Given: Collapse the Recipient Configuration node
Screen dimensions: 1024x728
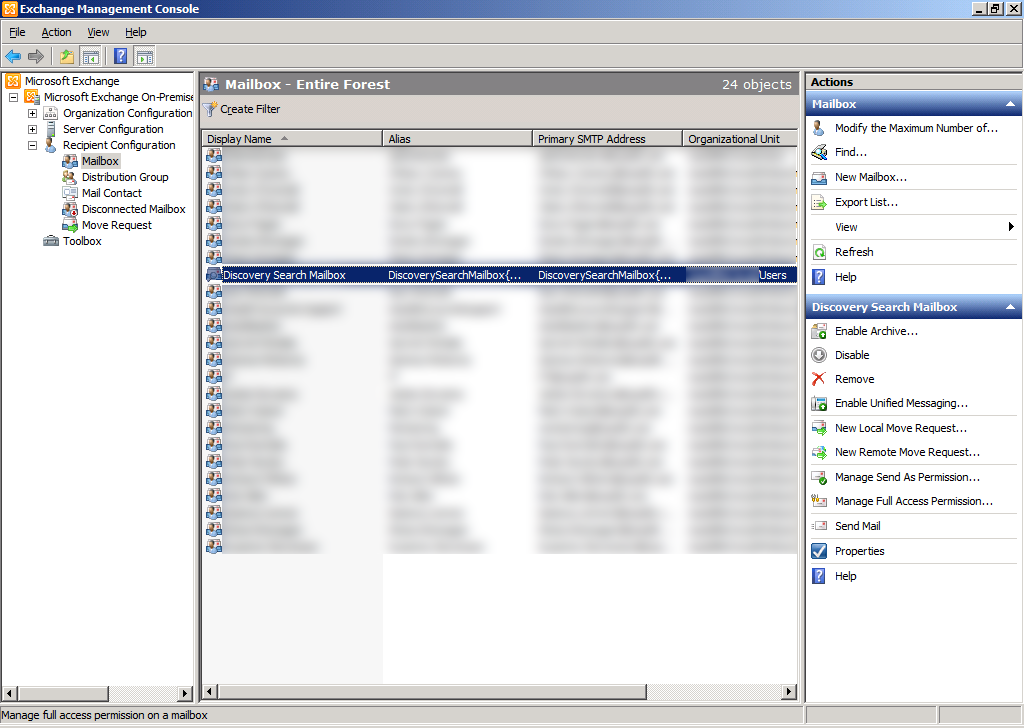Looking at the screenshot, I should click(32, 146).
